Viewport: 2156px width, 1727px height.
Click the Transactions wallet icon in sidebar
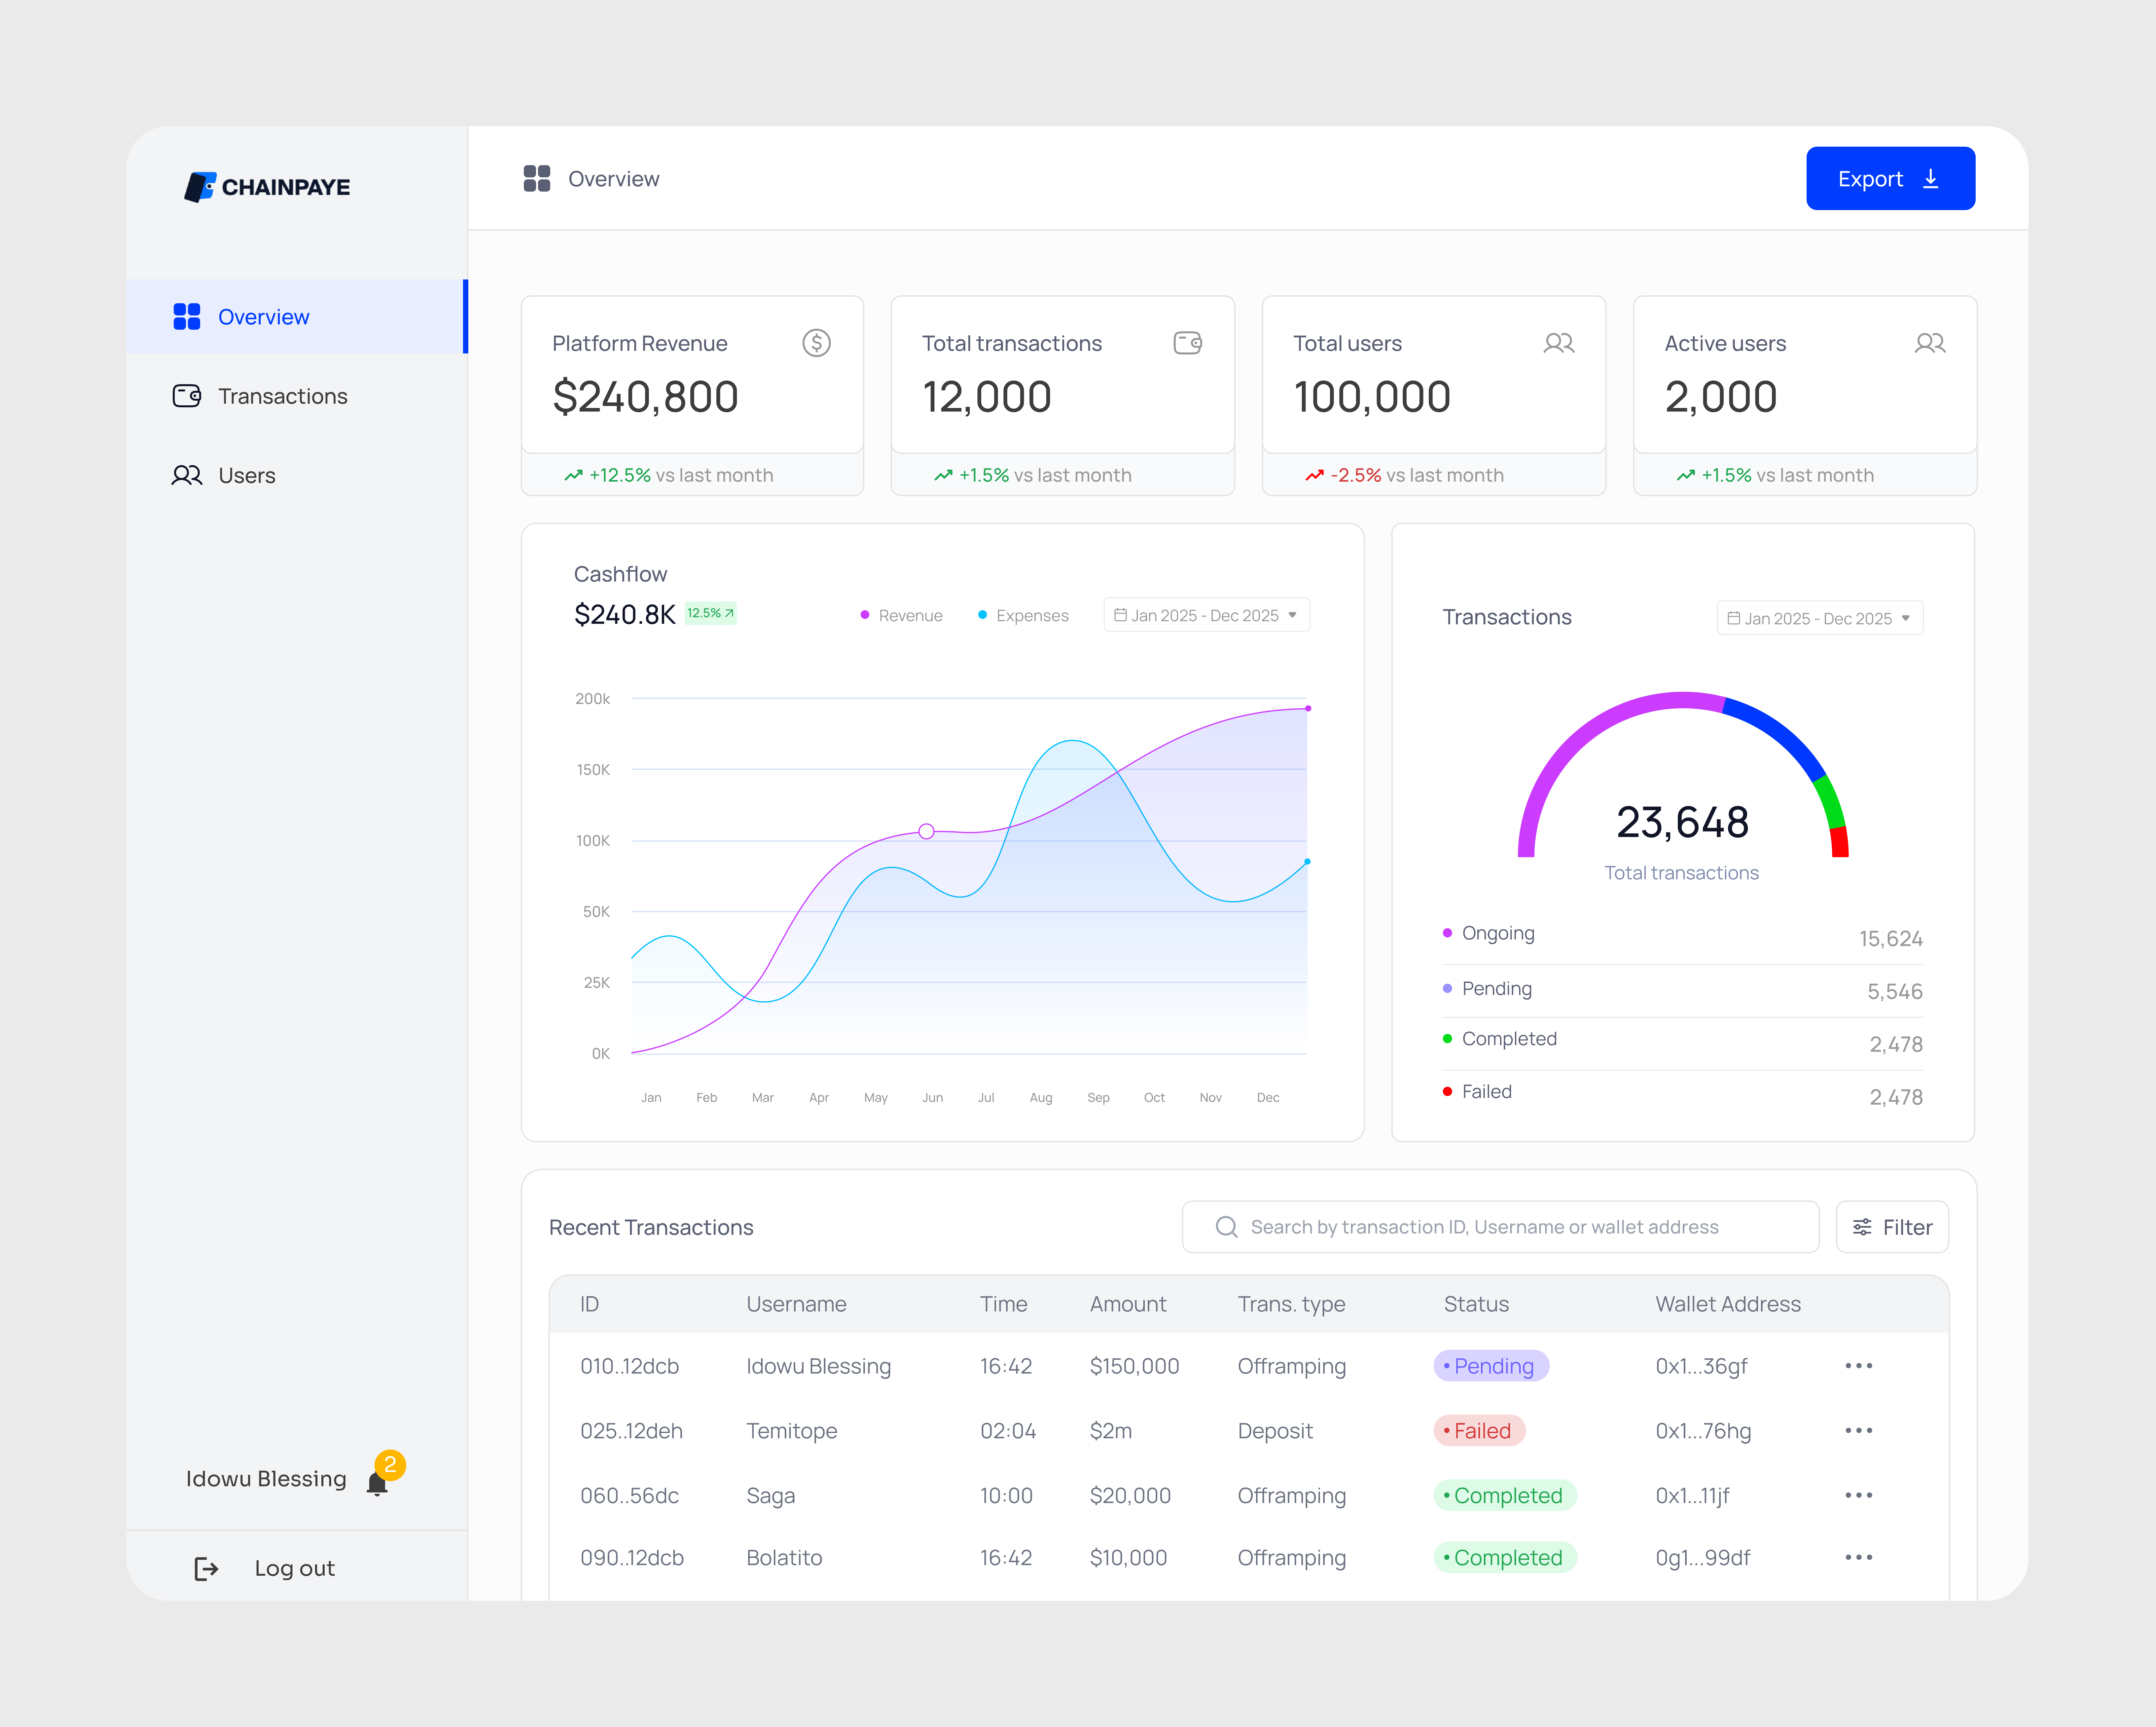(x=187, y=396)
